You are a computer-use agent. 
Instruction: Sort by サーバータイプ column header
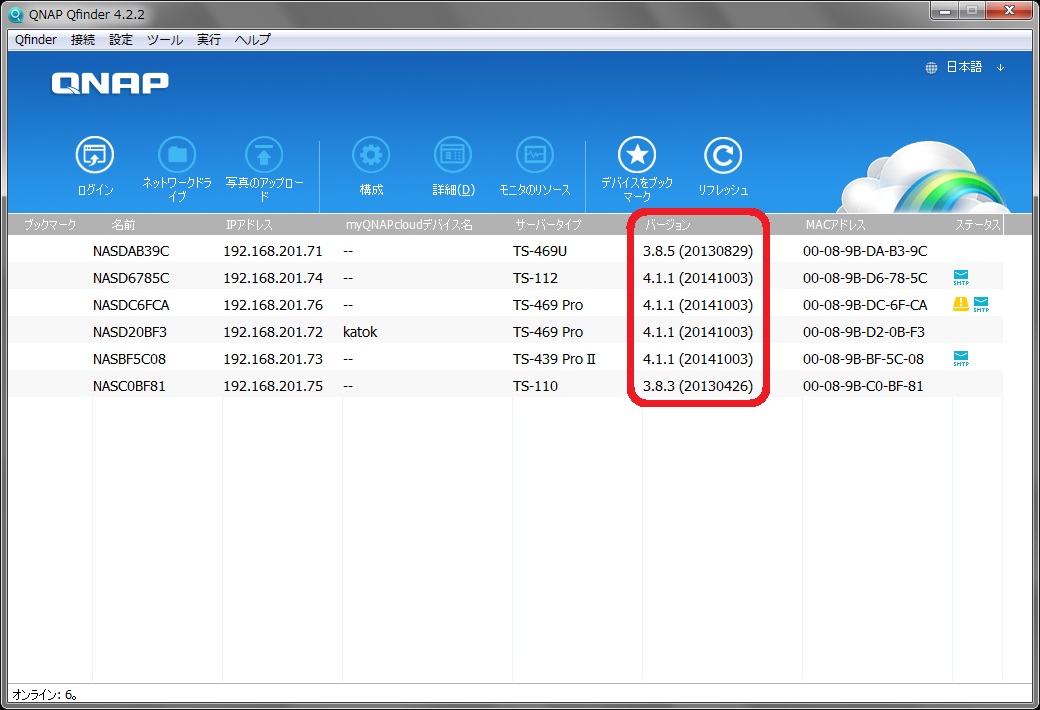tap(548, 225)
